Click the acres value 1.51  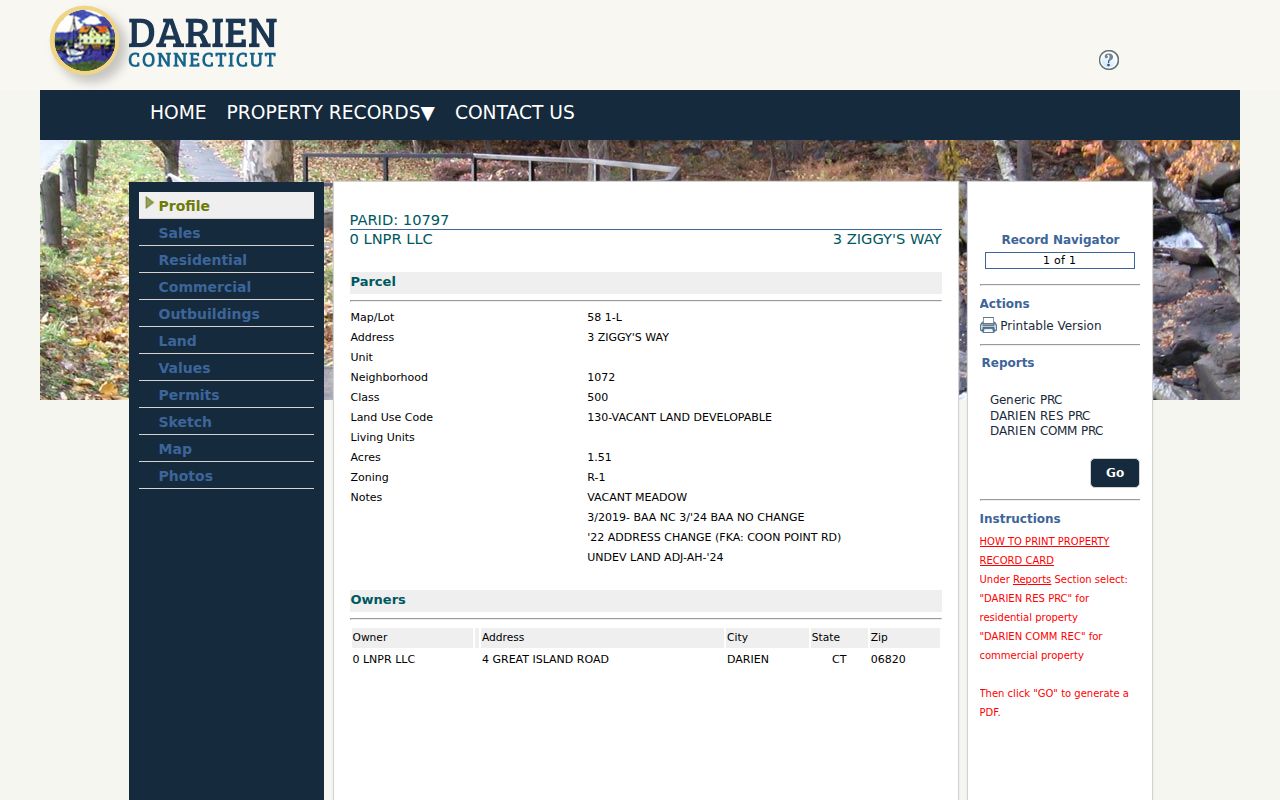tap(599, 457)
